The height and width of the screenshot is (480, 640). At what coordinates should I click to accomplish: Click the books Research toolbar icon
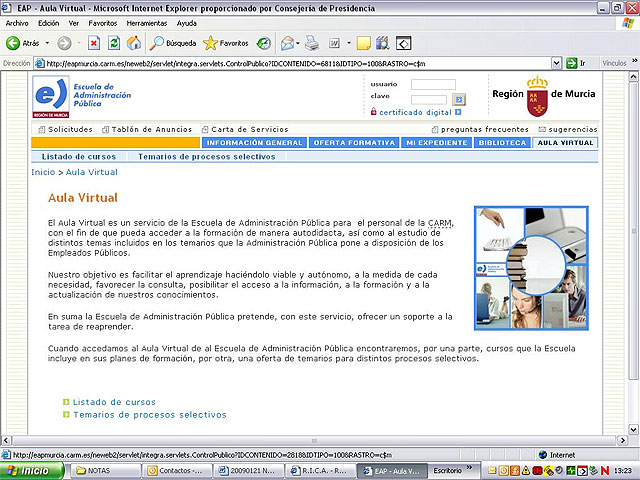(x=383, y=43)
